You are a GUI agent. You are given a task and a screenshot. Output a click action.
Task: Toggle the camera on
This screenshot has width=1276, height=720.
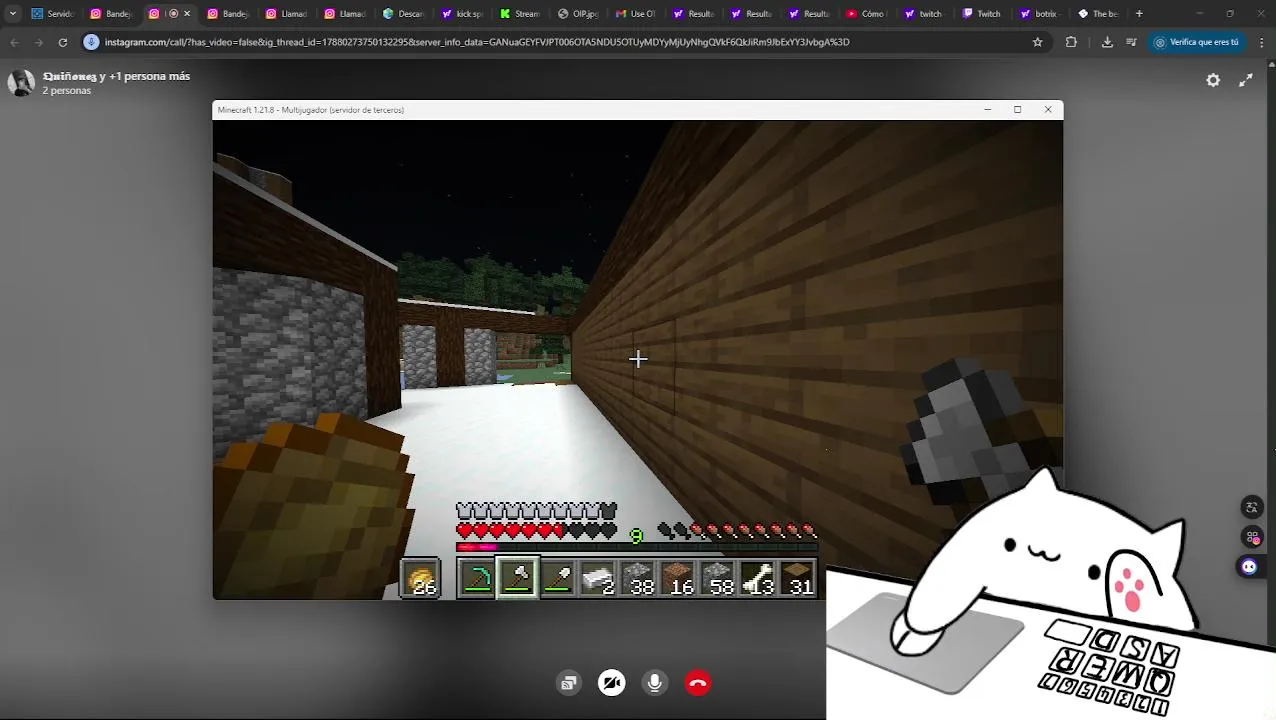click(612, 683)
